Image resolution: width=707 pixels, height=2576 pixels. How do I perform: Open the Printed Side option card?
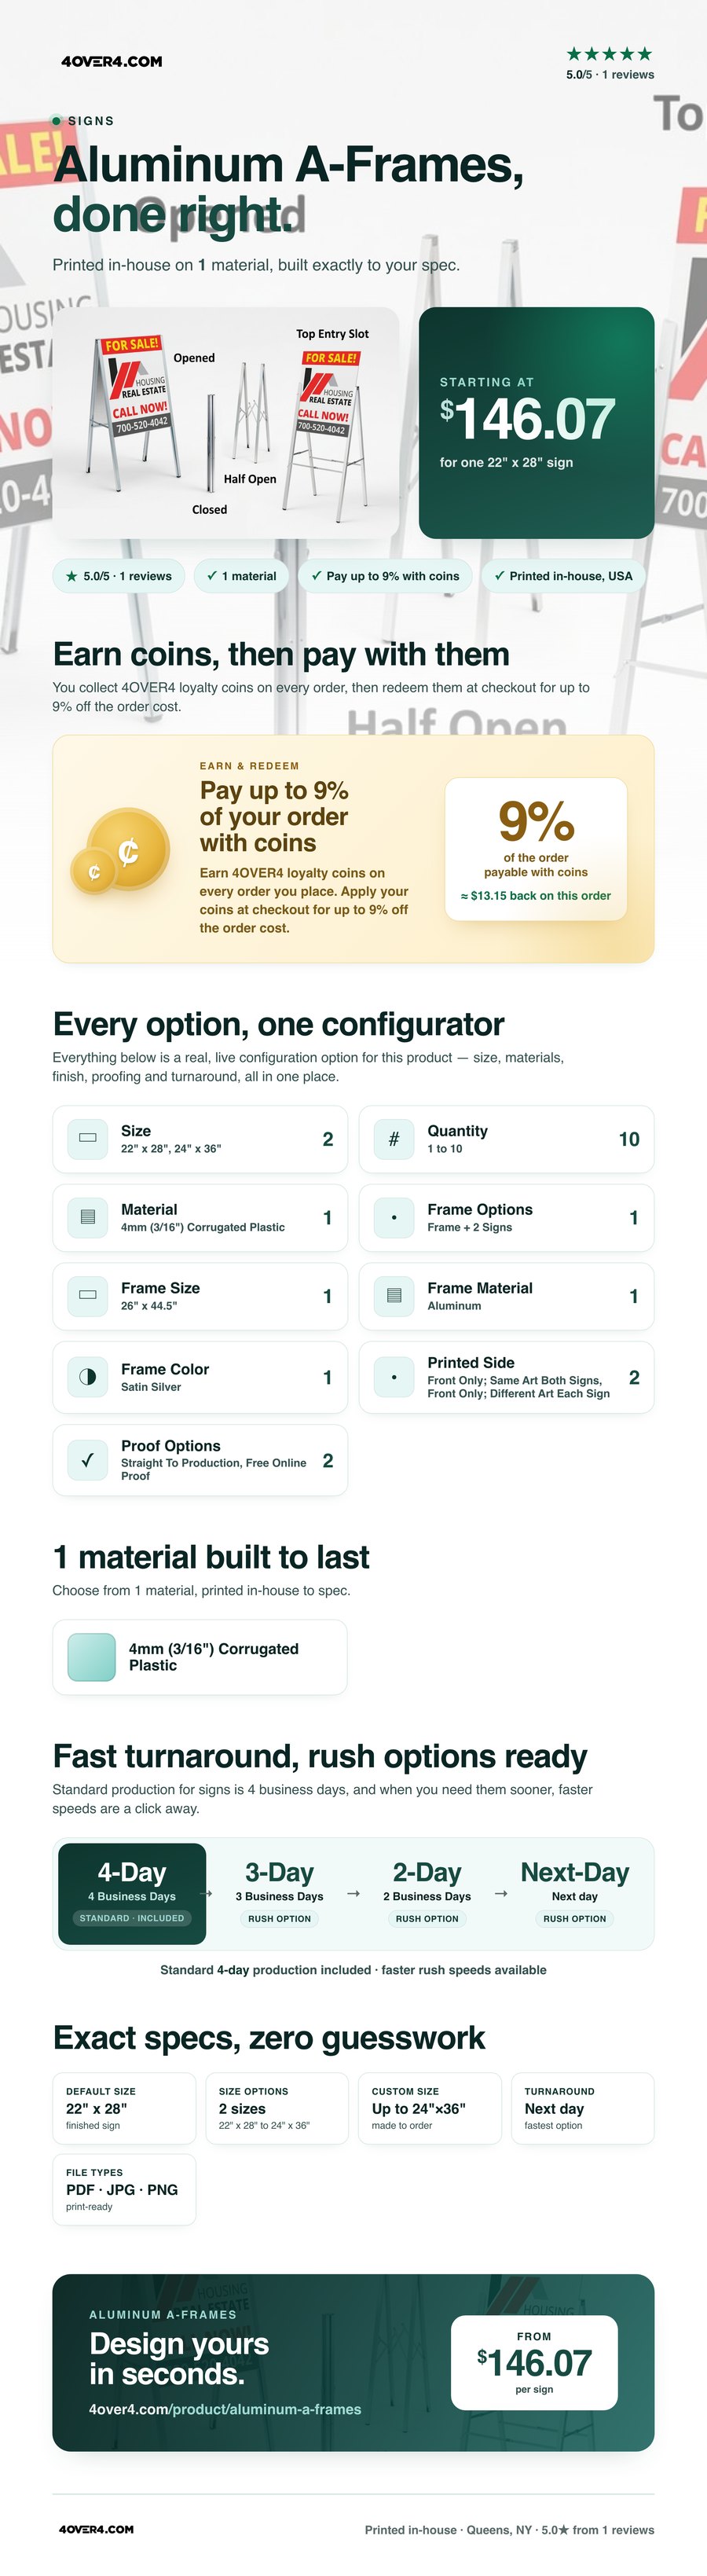click(506, 1377)
